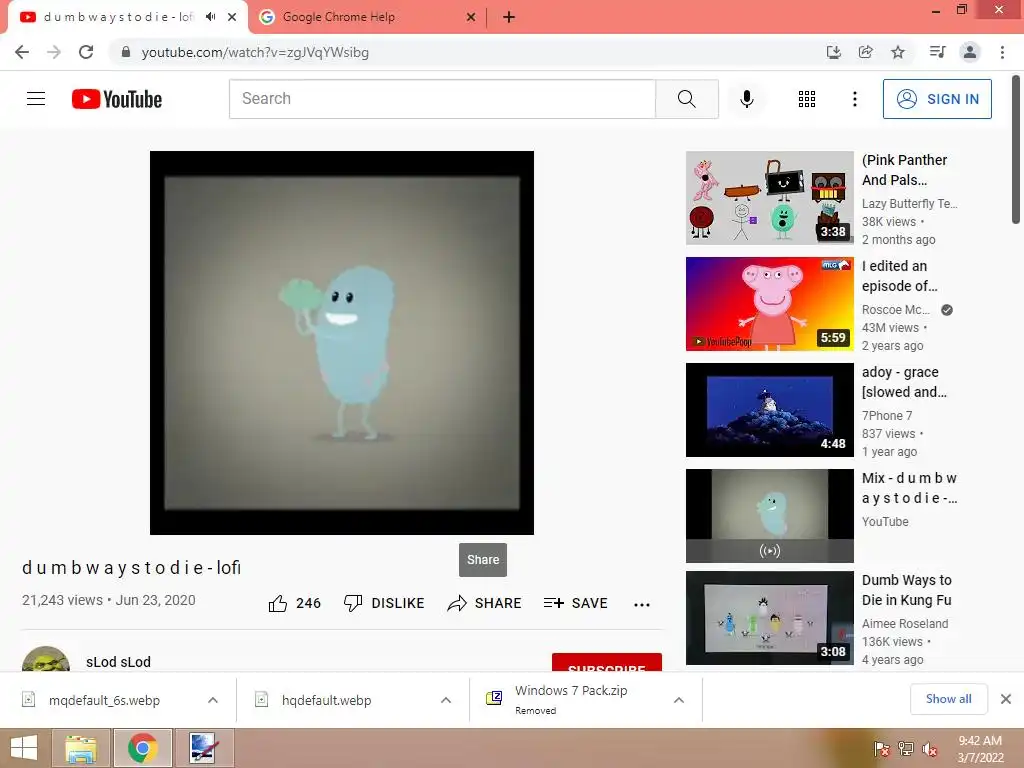Open Dumb Ways to Die Kung Fu thumbnail
Screen dimensions: 1024x768
point(769,618)
